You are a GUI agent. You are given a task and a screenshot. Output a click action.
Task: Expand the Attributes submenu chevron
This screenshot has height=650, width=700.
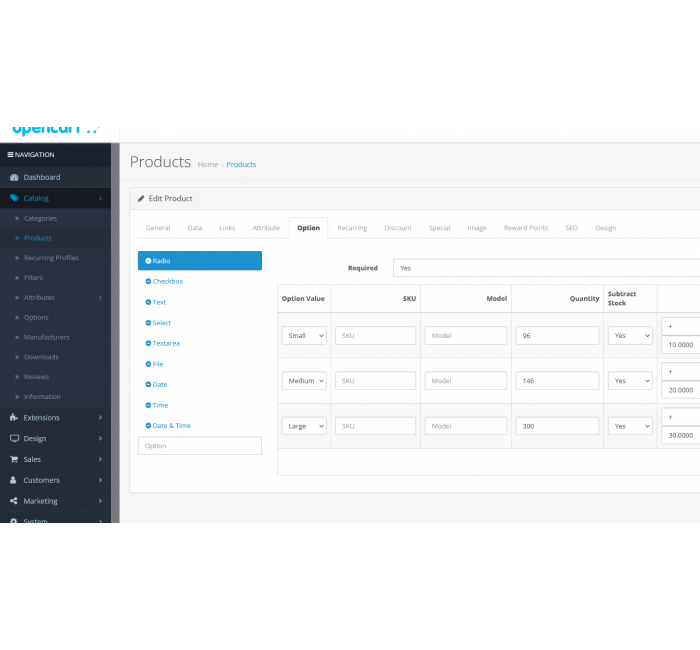(100, 297)
